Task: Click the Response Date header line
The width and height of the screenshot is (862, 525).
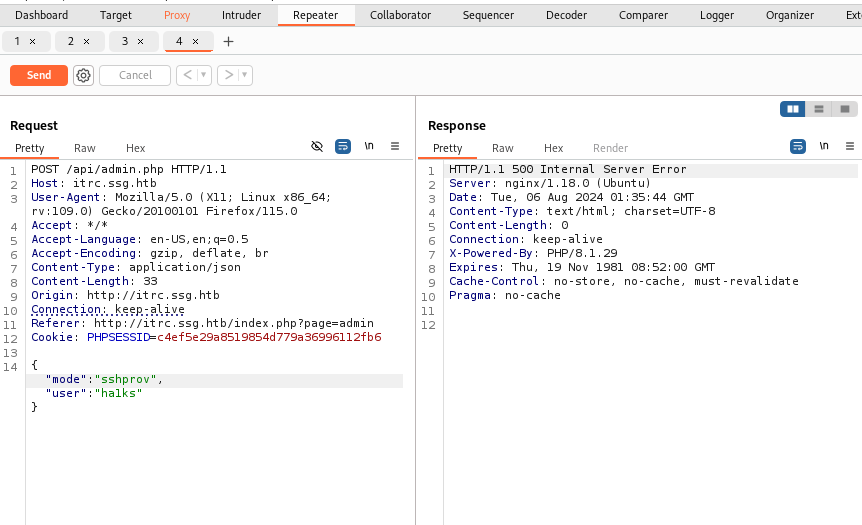Action: click(571, 197)
